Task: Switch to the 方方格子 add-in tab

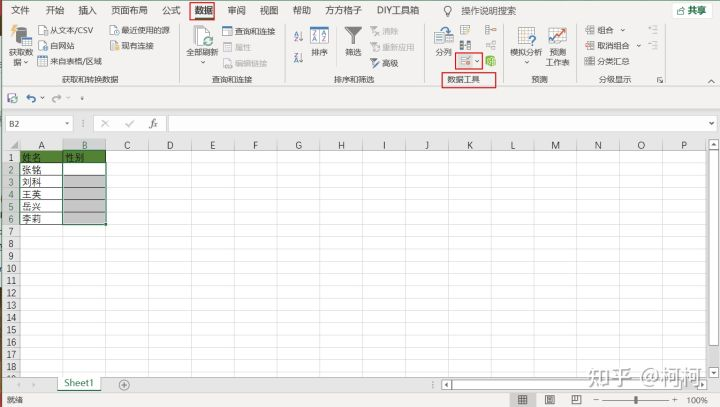Action: point(343,10)
